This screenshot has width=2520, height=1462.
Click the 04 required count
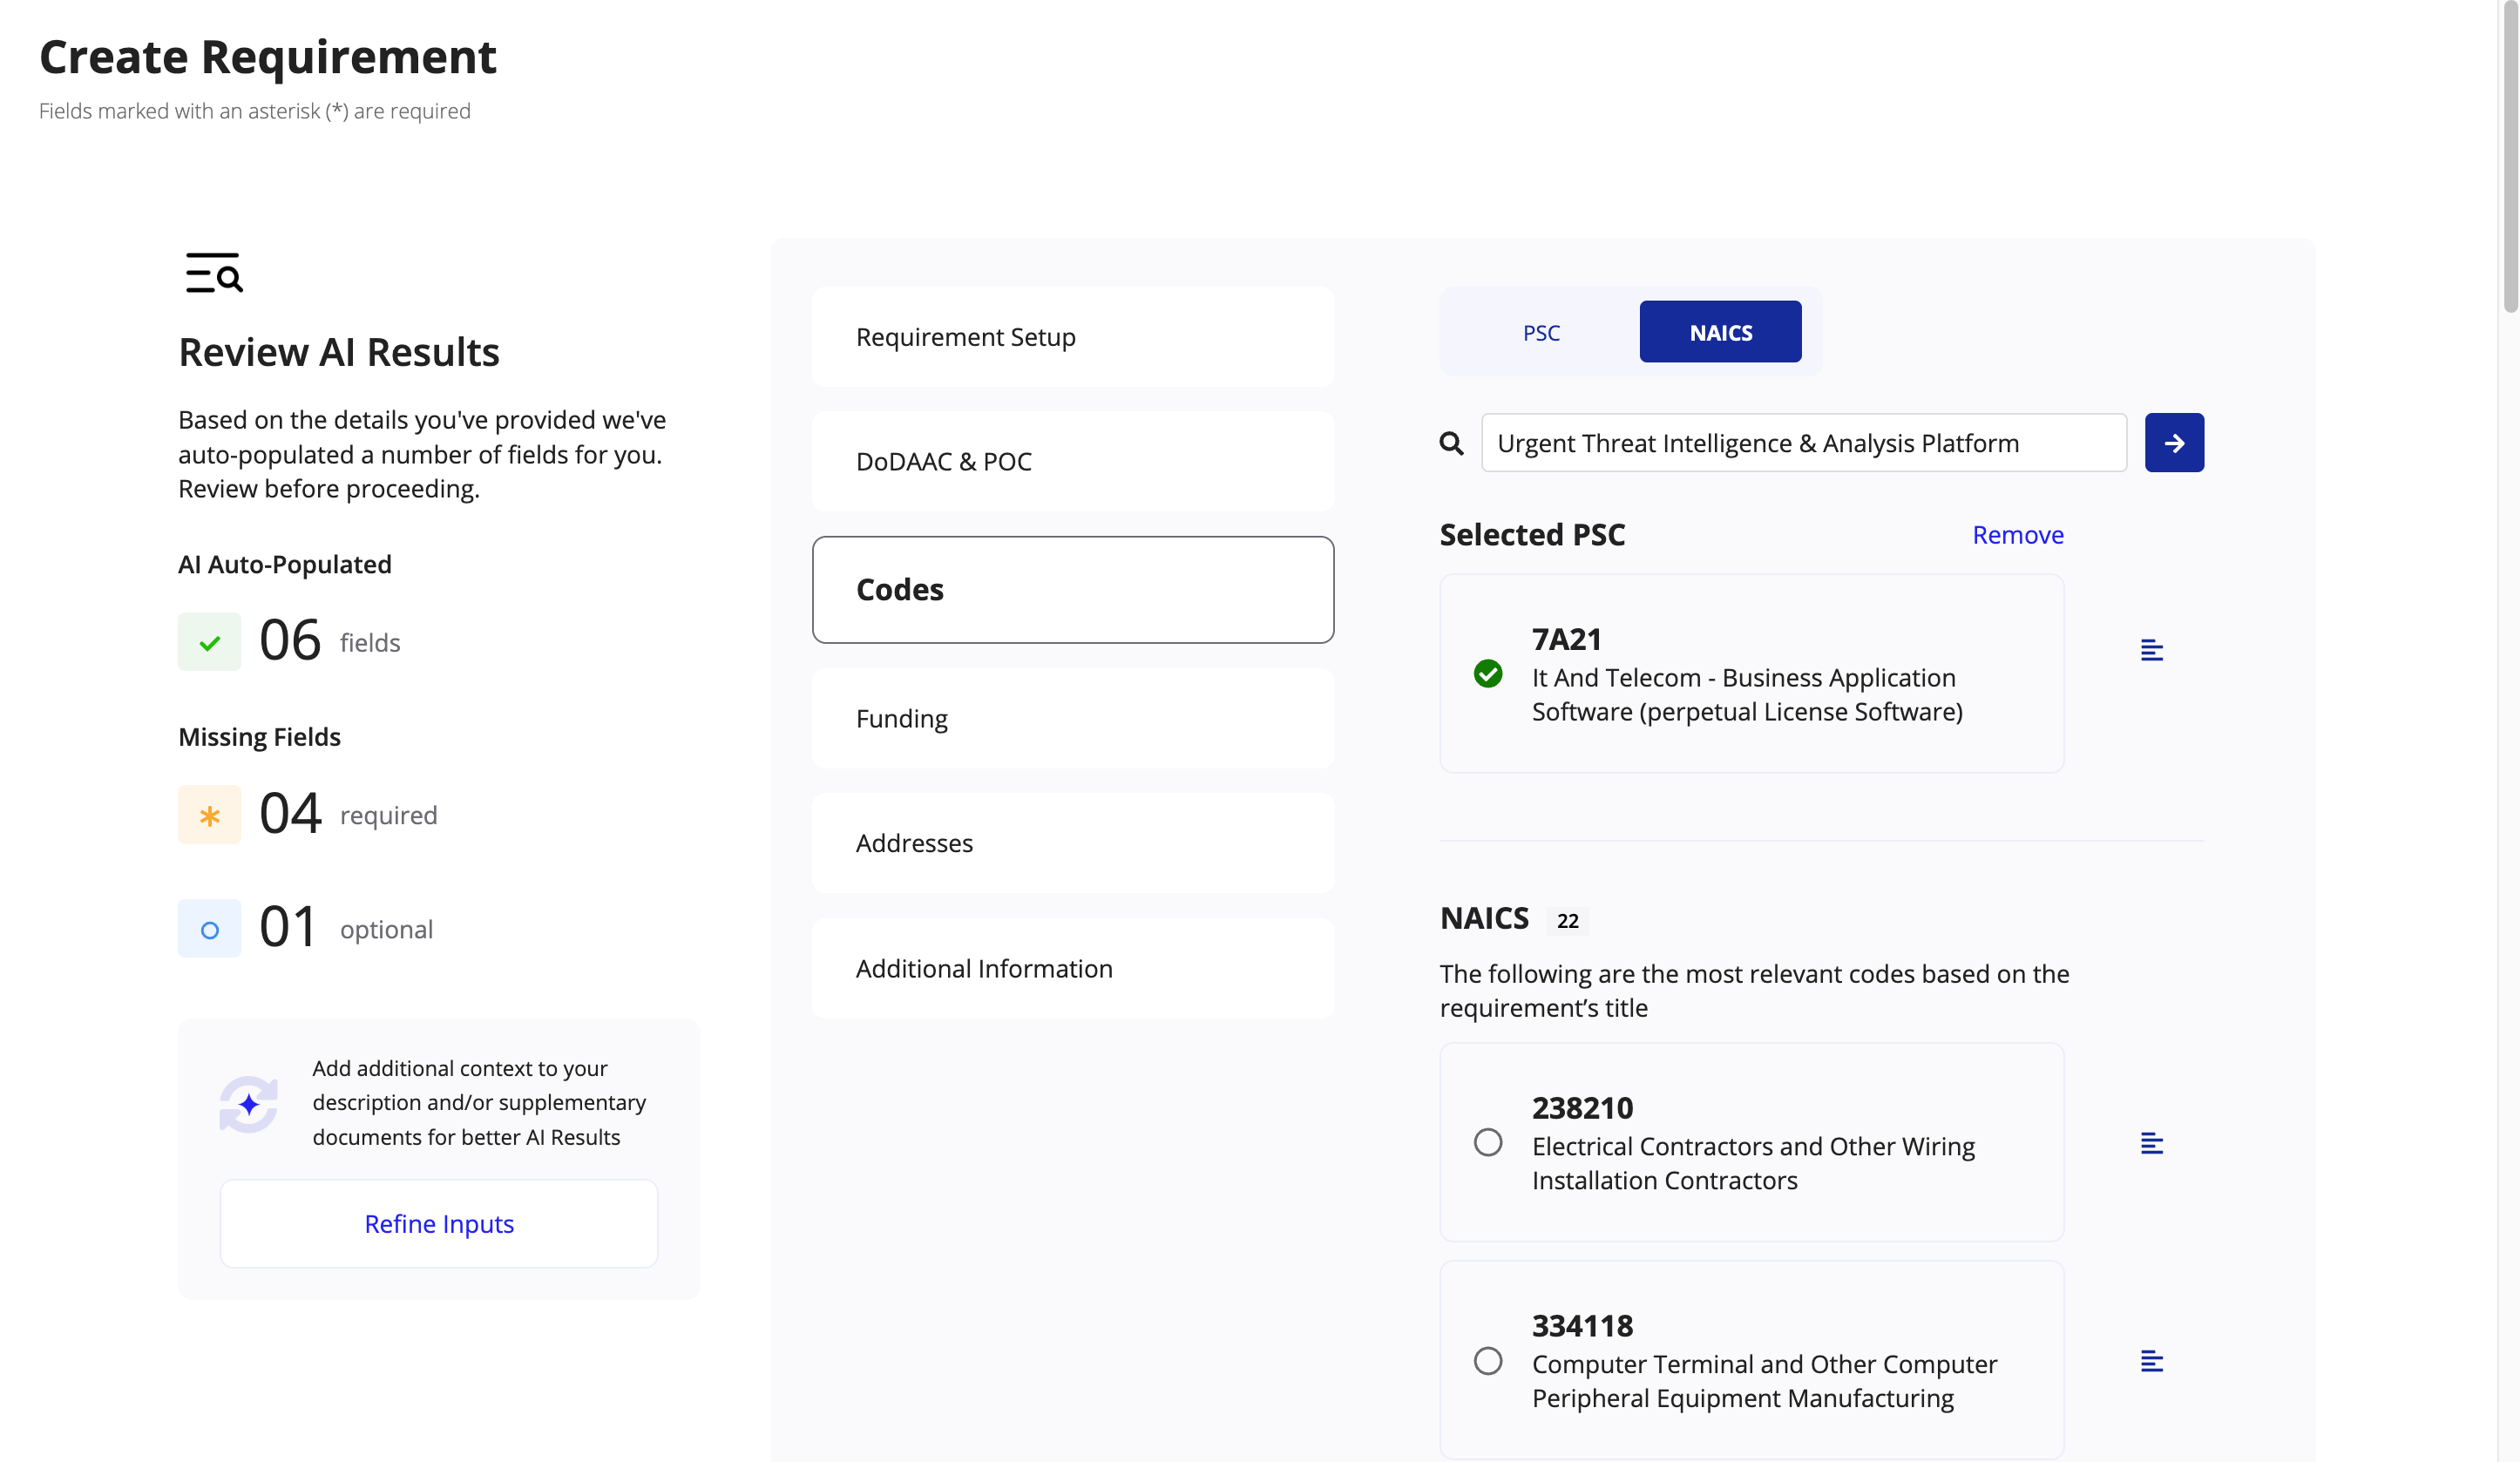(290, 813)
